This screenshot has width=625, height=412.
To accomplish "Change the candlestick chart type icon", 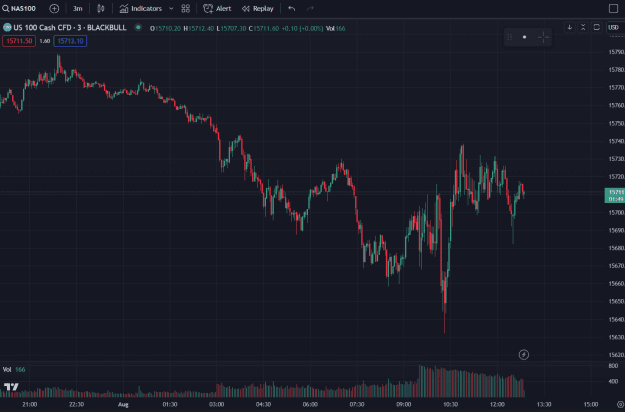I will pyautogui.click(x=101, y=8).
